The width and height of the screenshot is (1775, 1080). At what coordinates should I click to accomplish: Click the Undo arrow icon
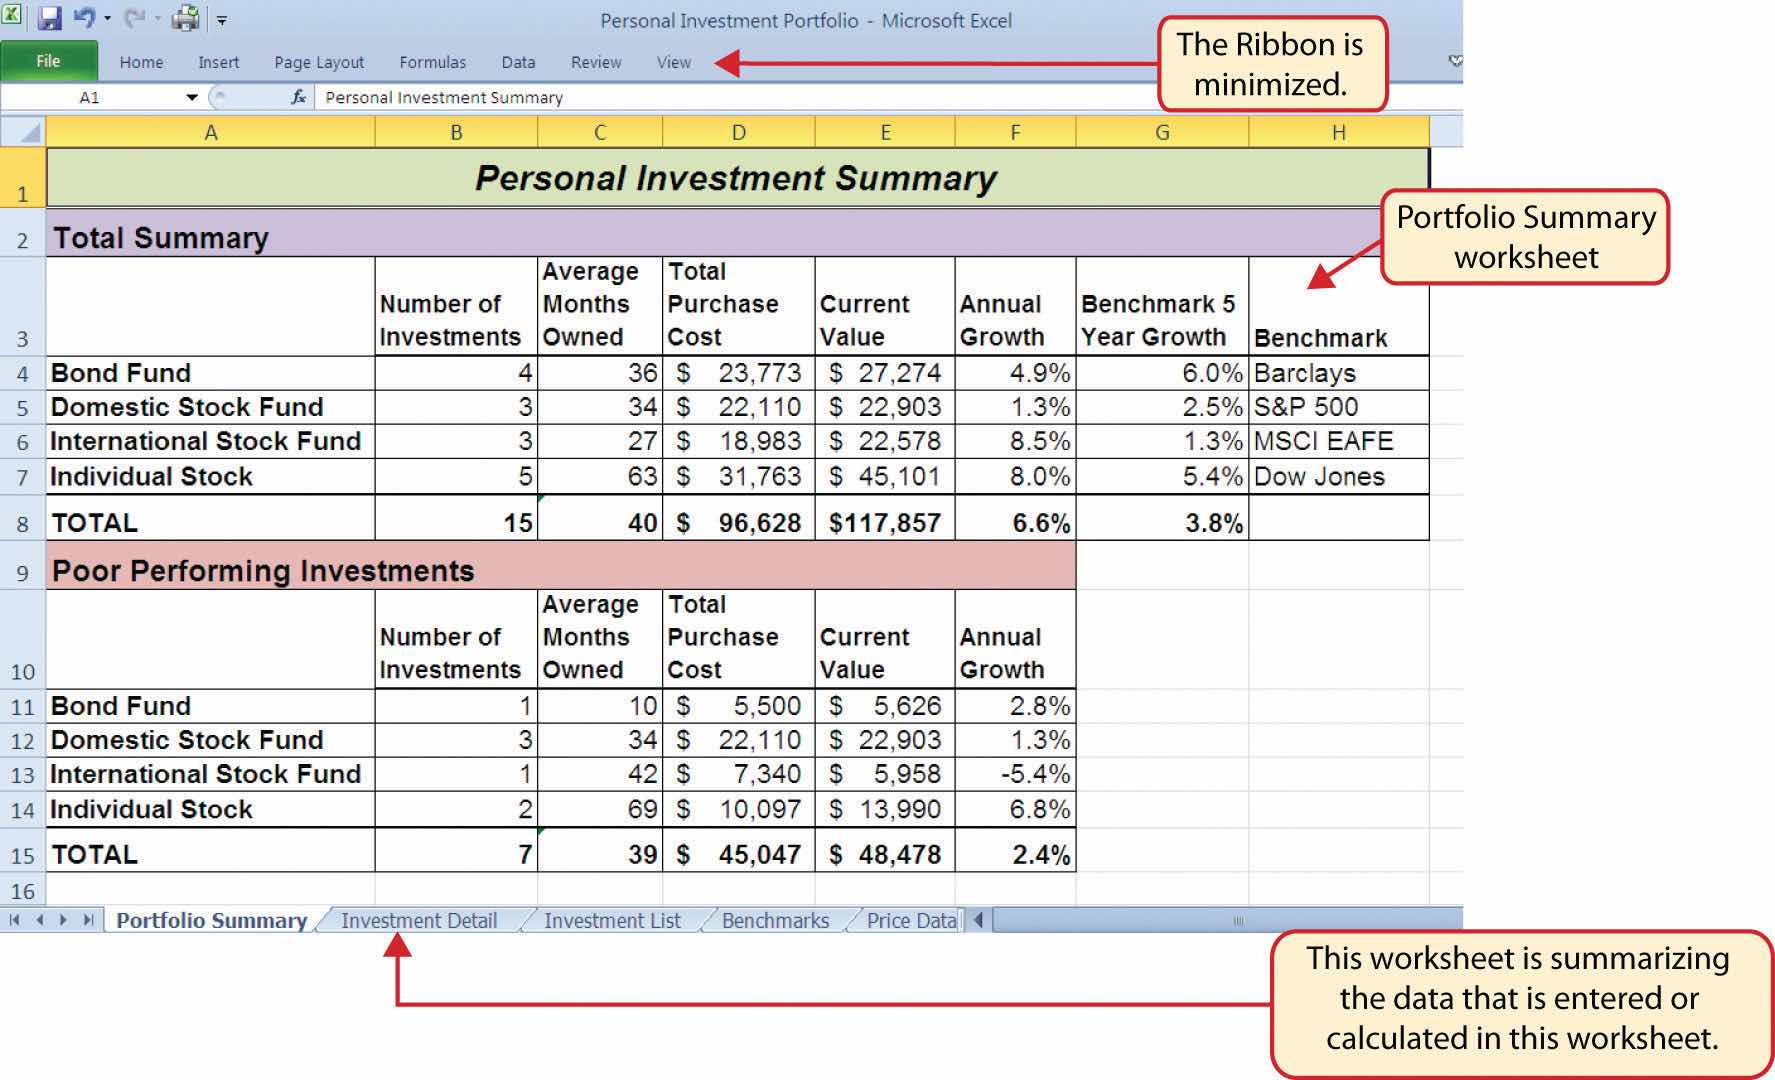[x=84, y=18]
